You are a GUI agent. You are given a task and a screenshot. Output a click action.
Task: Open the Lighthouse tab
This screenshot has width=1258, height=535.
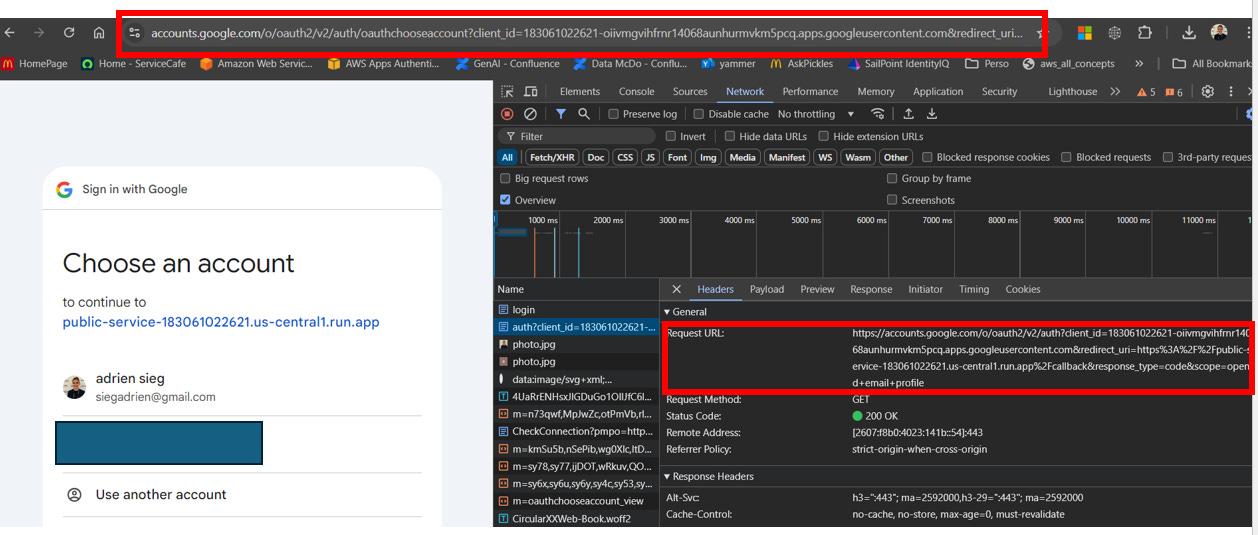(1072, 92)
